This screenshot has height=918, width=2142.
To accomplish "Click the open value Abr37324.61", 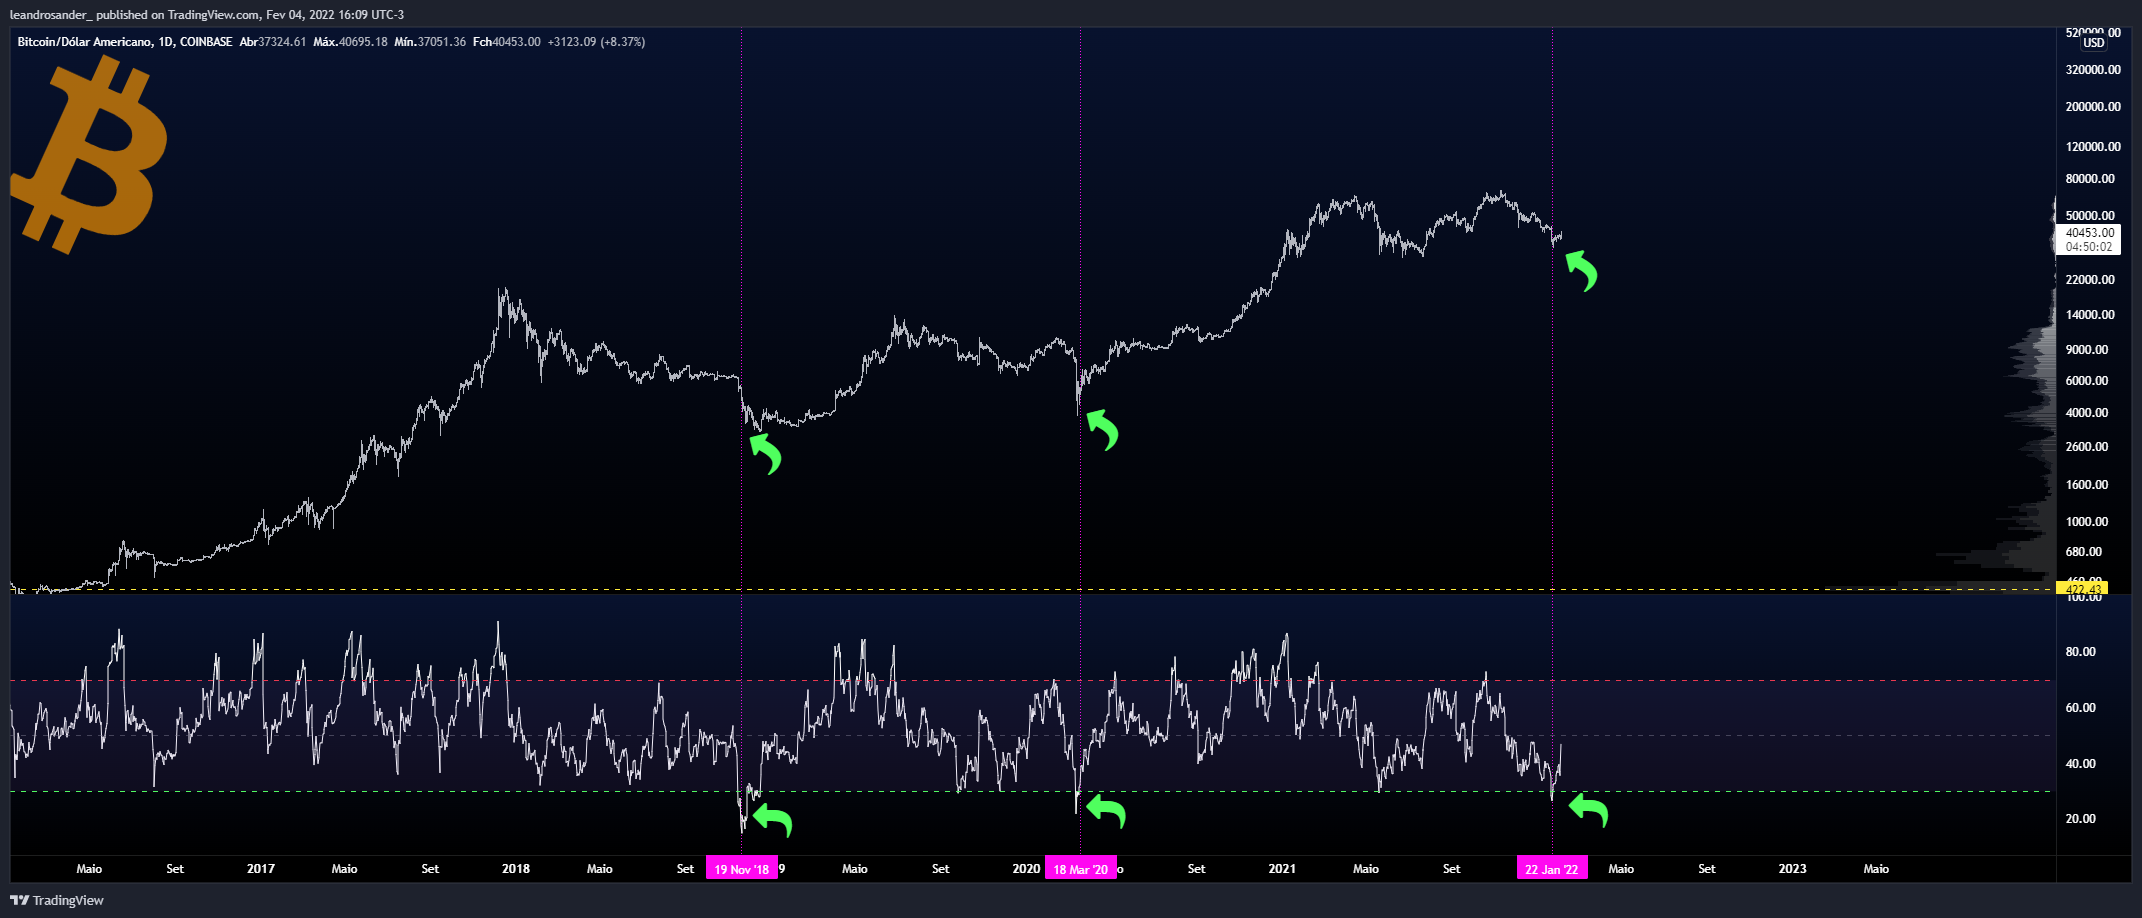I will click(273, 42).
